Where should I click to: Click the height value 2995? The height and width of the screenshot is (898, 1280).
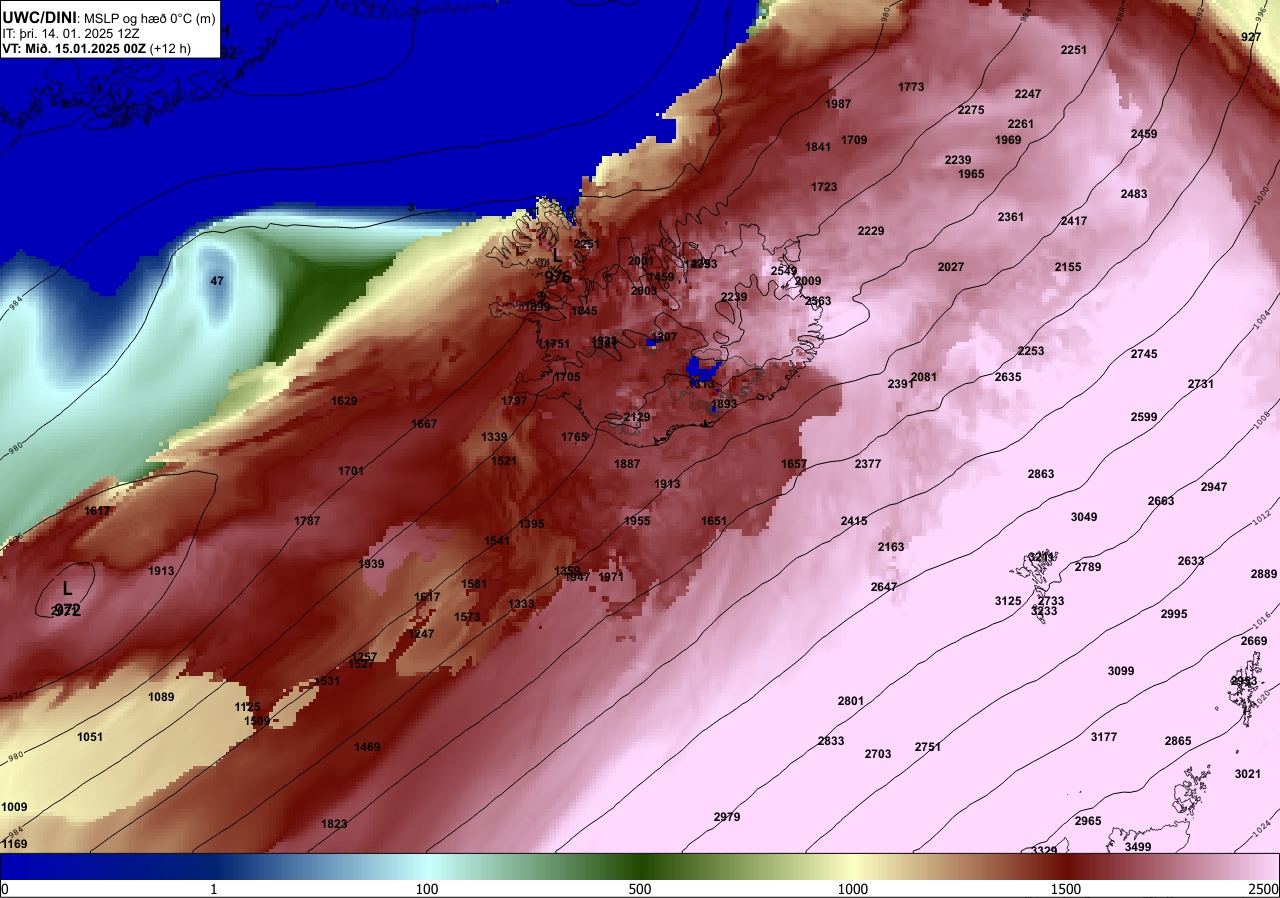pos(1174,614)
